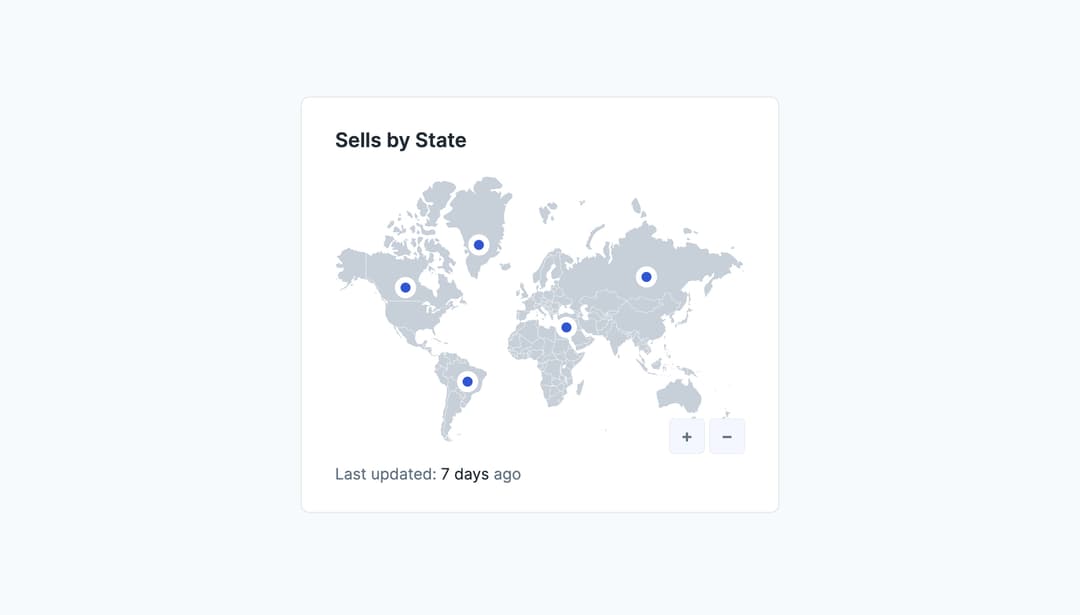This screenshot has height=615, width=1080.
Task: Click the marker located in Russia
Action: tap(646, 277)
